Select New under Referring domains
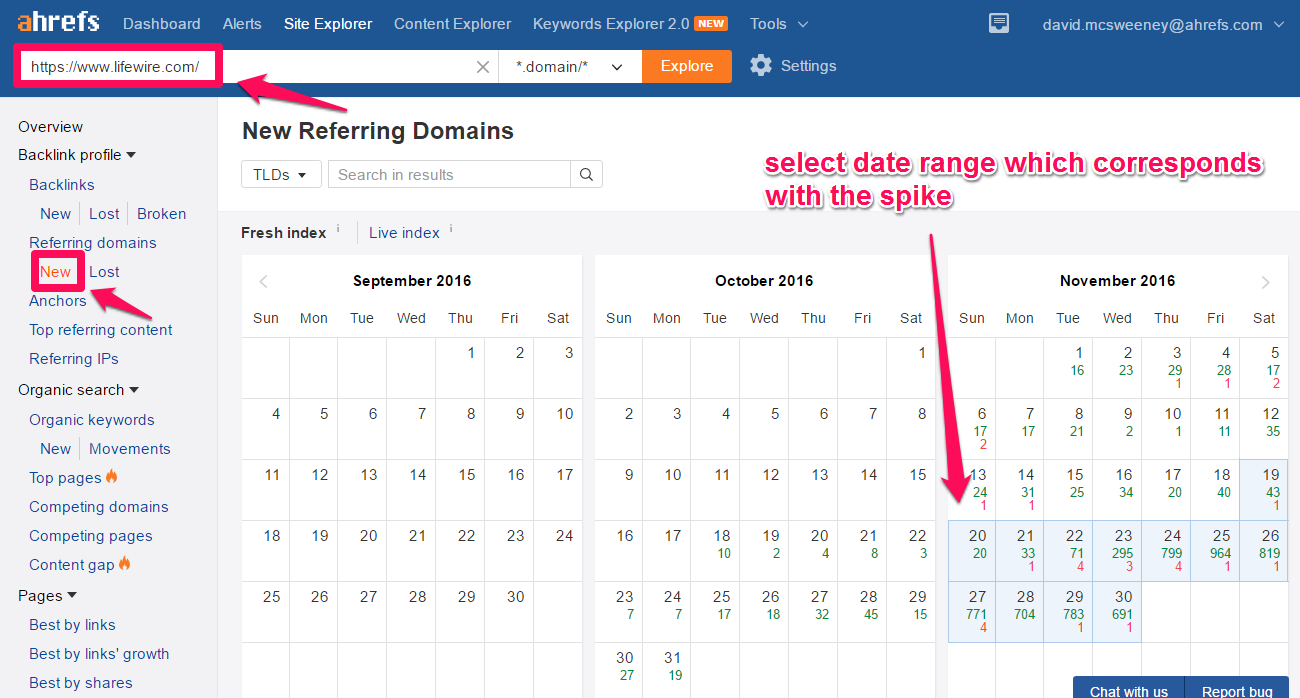This screenshot has width=1300, height=698. [x=56, y=272]
